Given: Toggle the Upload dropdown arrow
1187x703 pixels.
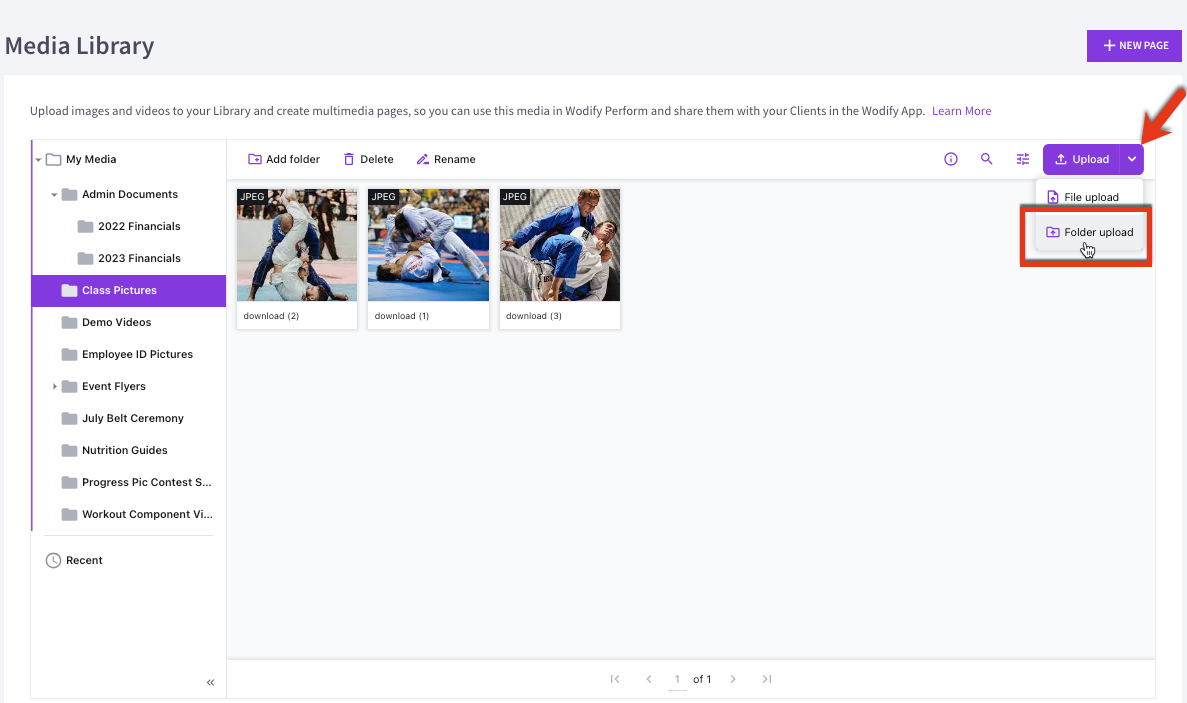Looking at the screenshot, I should 1132,159.
